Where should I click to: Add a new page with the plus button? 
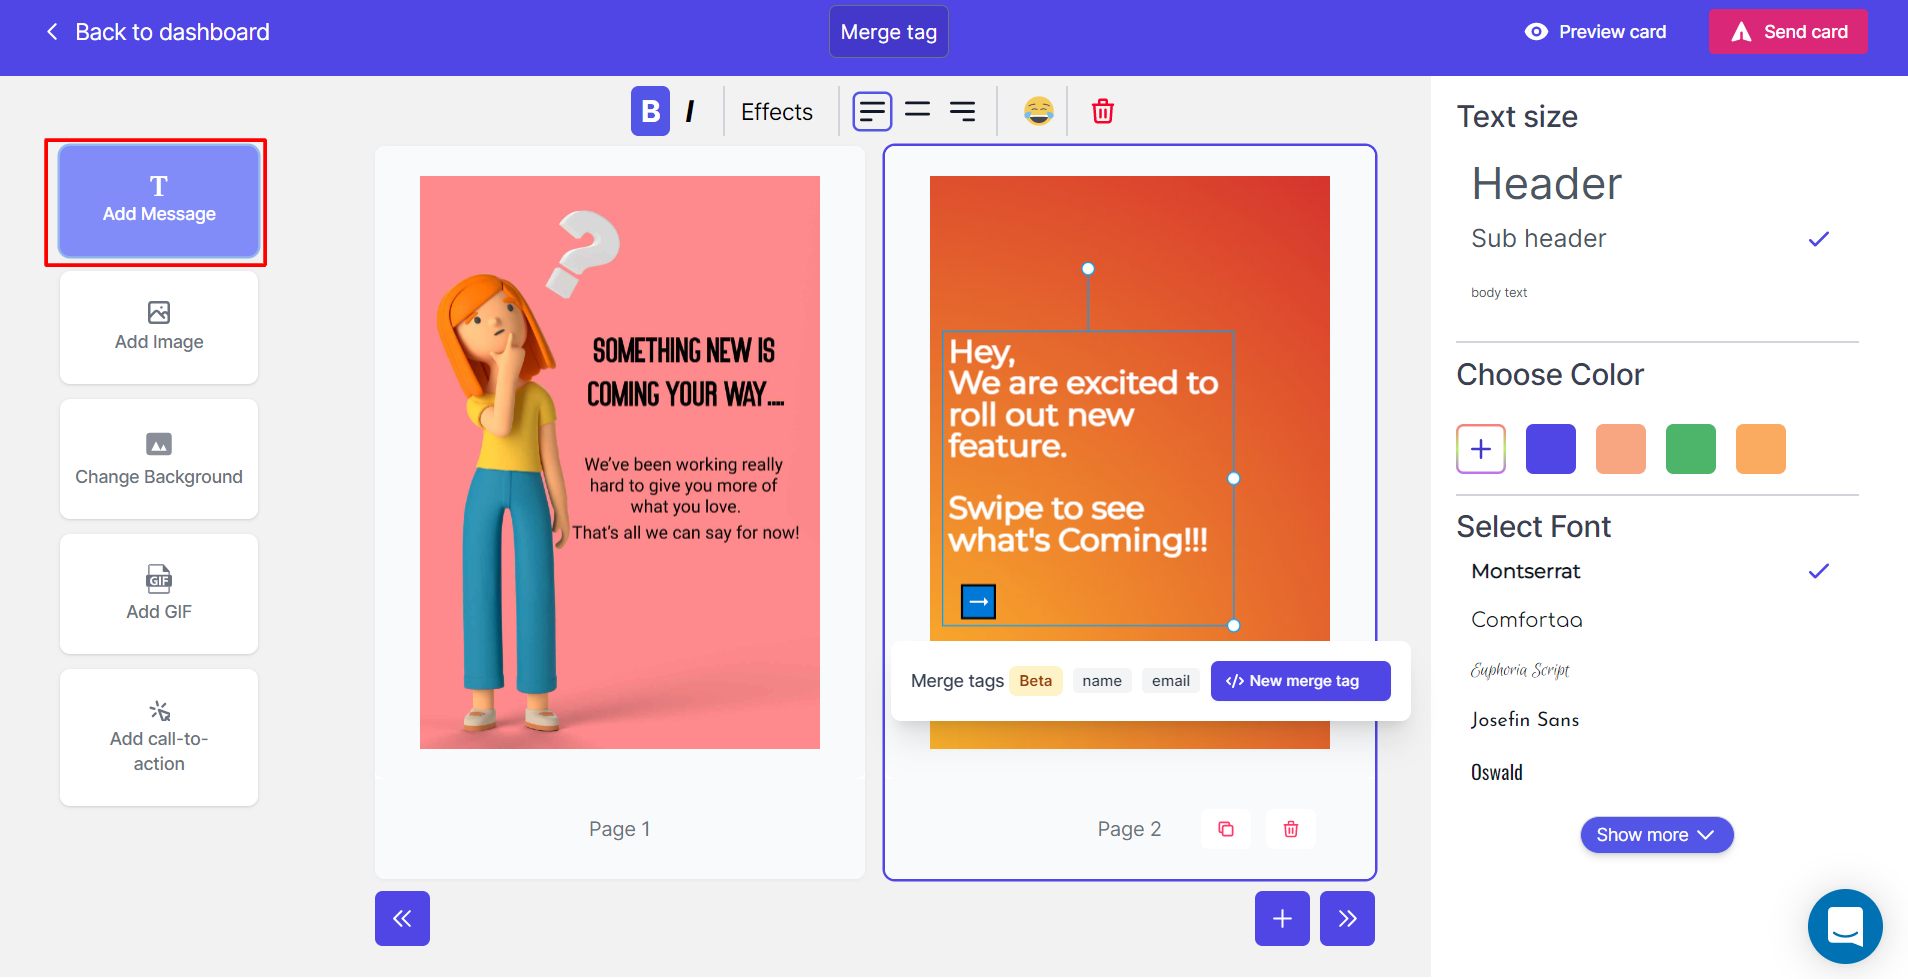pos(1282,917)
